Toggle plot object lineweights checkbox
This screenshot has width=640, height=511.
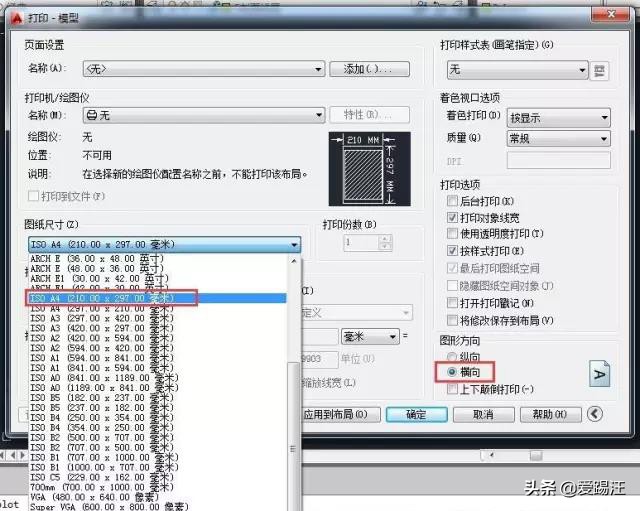tap(452, 218)
